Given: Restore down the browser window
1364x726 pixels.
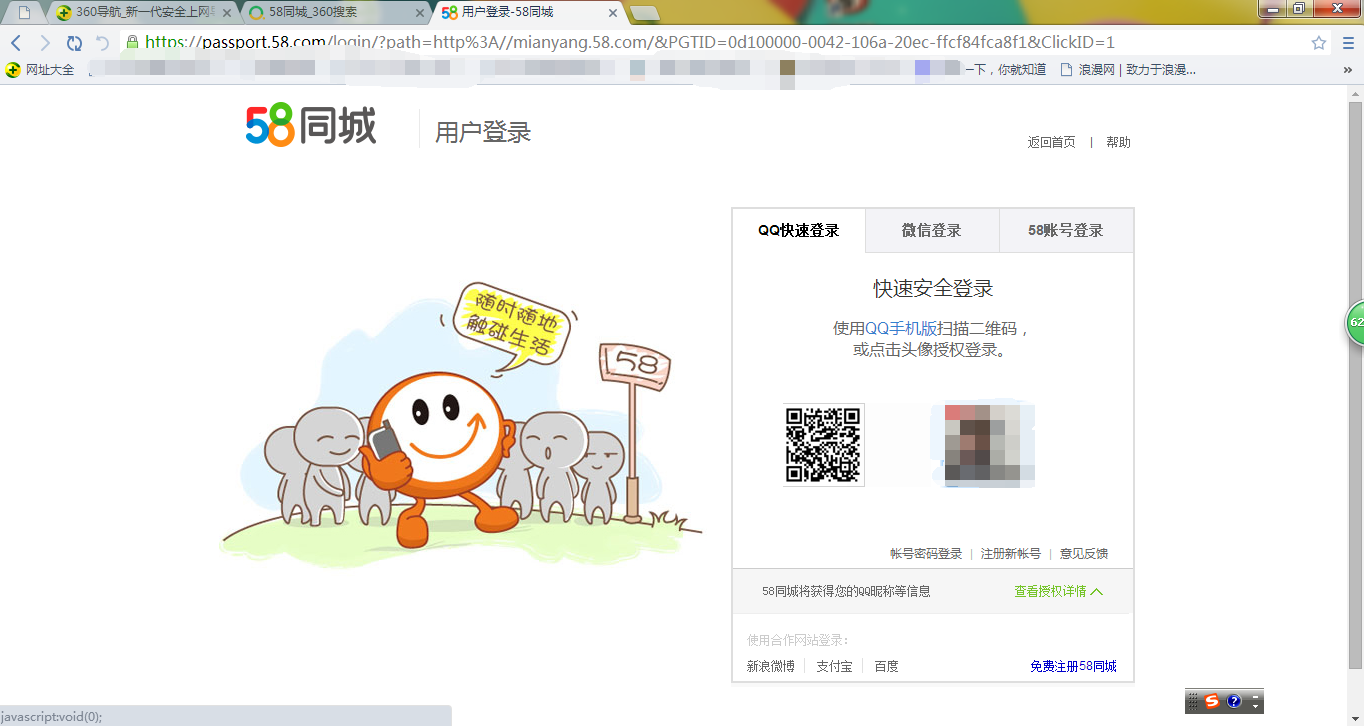Looking at the screenshot, I should pyautogui.click(x=1298, y=8).
